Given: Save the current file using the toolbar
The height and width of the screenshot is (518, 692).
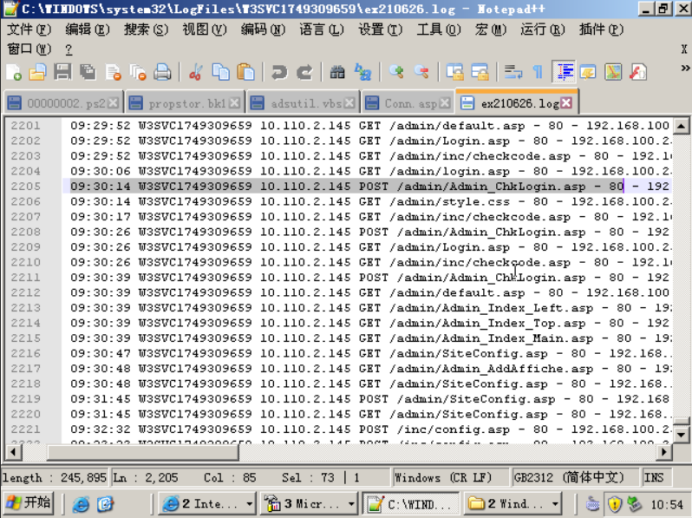Looking at the screenshot, I should pyautogui.click(x=62, y=72).
